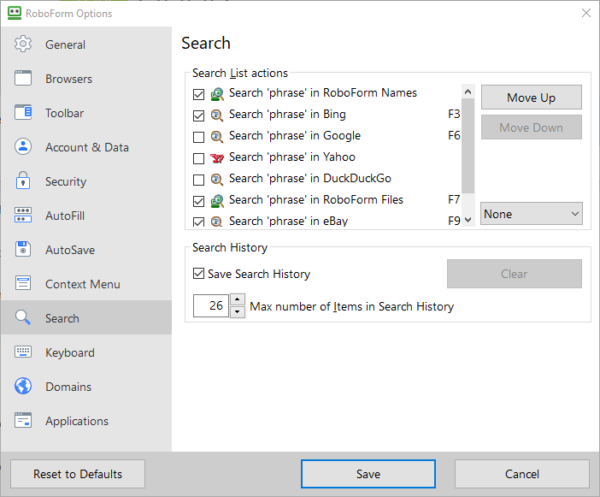
Task: Enable the Search 'phrase' in Google checkbox
Action: [x=198, y=136]
